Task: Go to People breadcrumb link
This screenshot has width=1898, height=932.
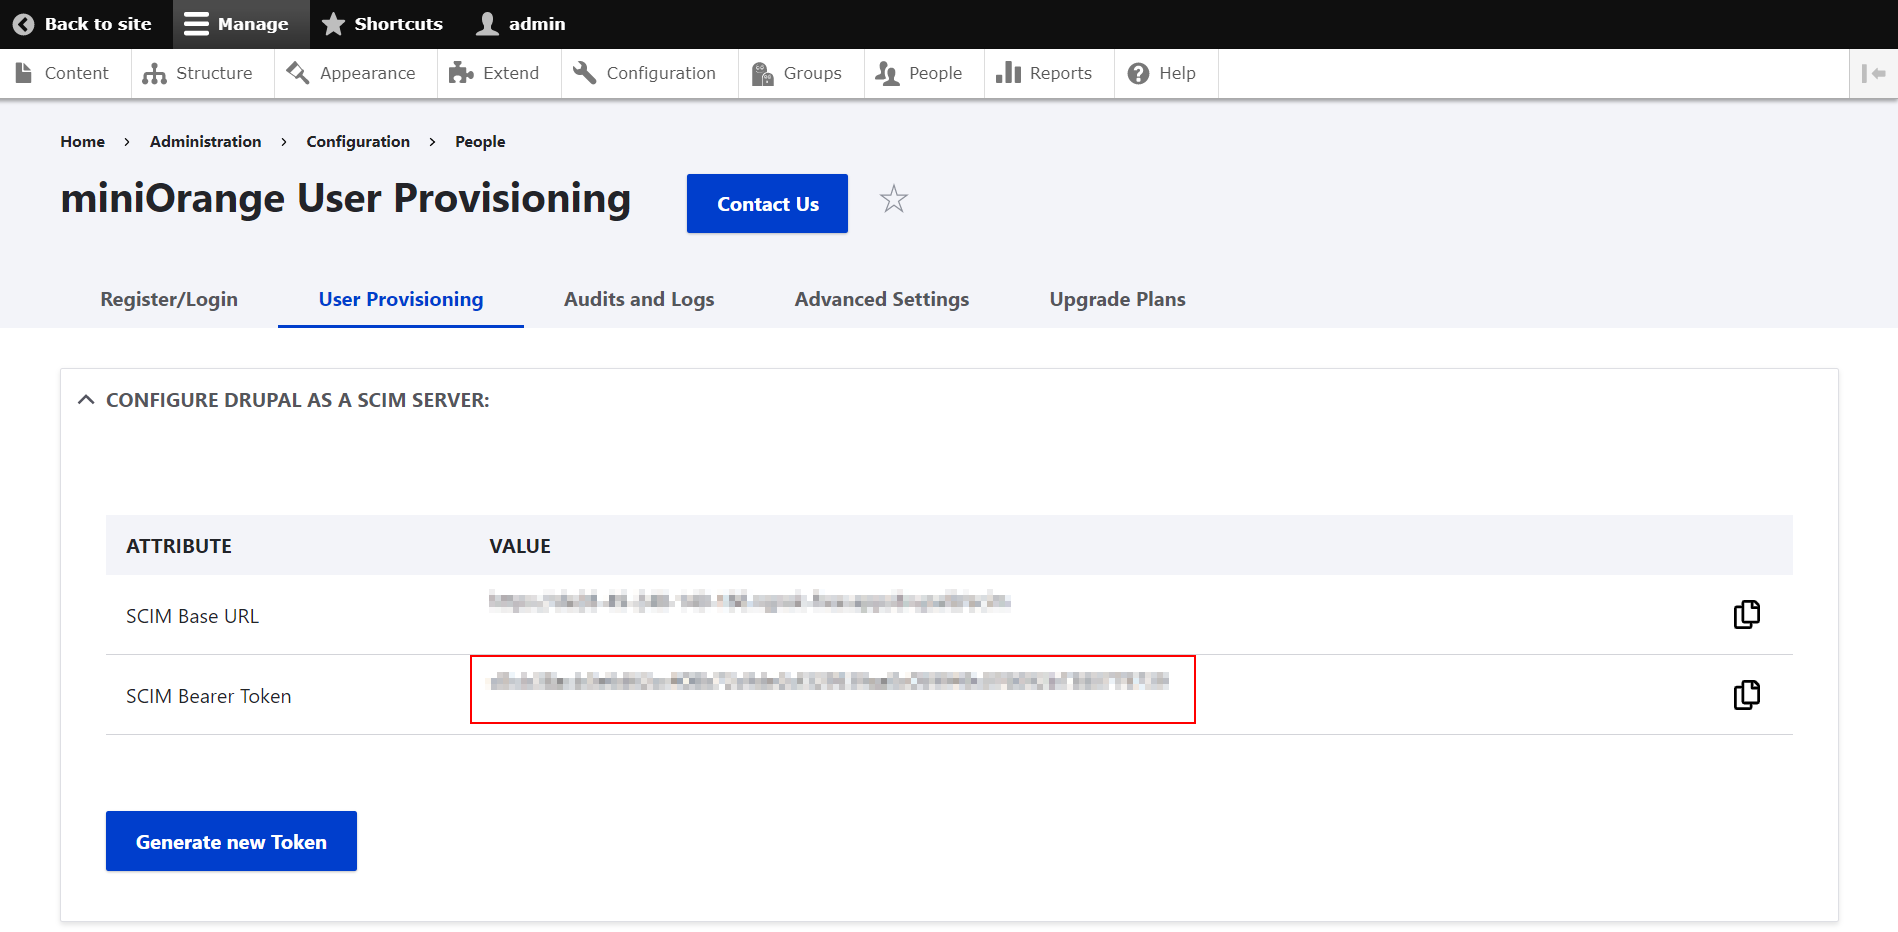Action: [x=480, y=142]
